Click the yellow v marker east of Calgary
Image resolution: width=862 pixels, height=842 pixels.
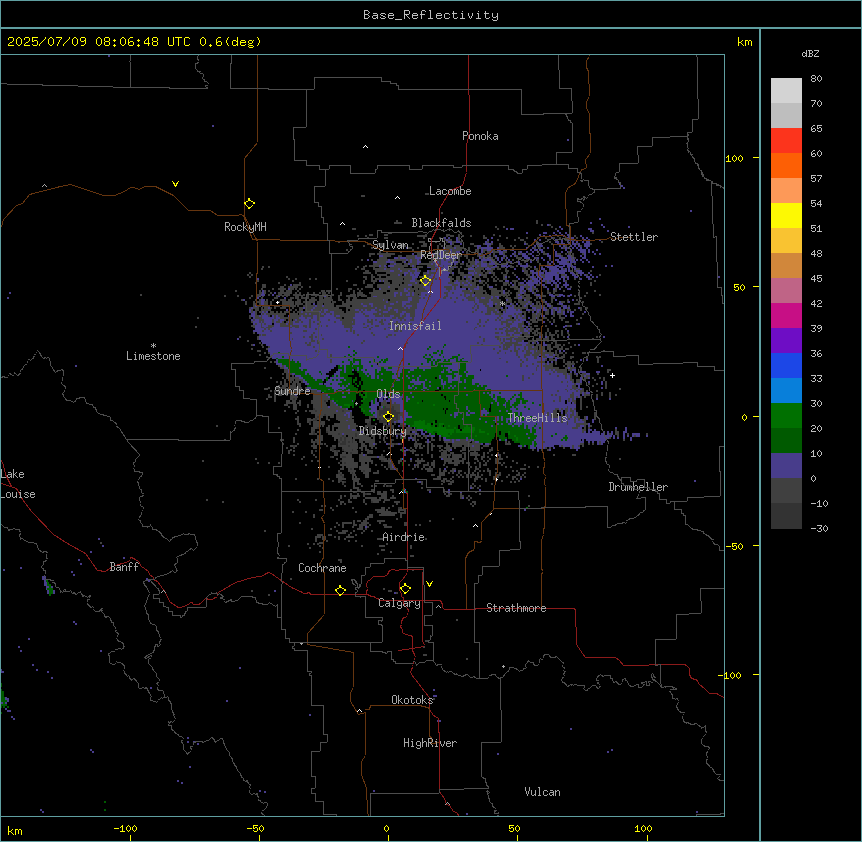click(429, 584)
